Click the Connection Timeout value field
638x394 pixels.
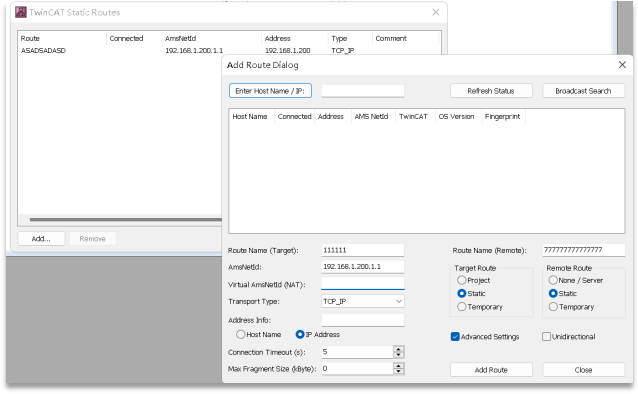(357, 352)
